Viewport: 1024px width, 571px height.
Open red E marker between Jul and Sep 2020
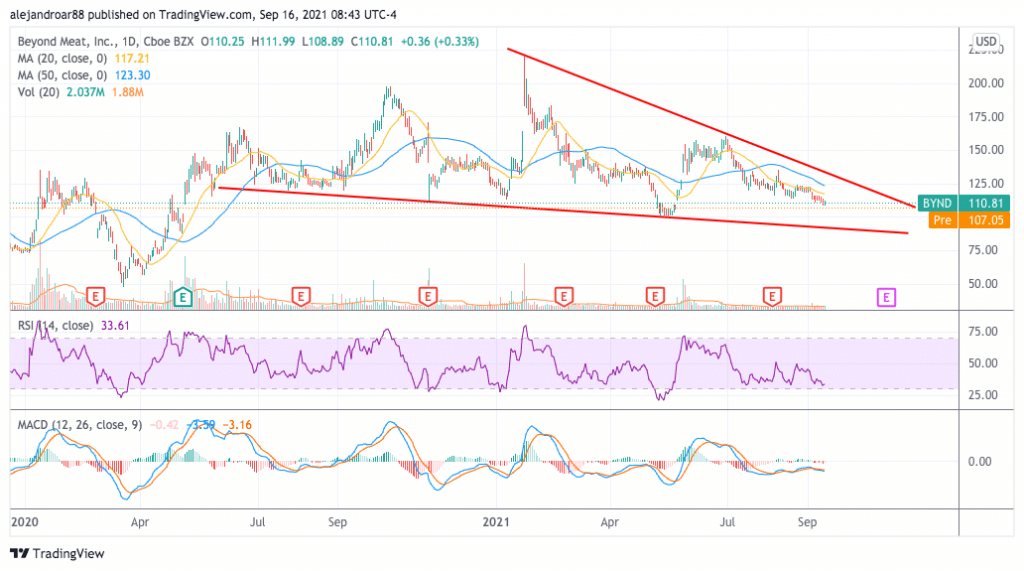(300, 297)
